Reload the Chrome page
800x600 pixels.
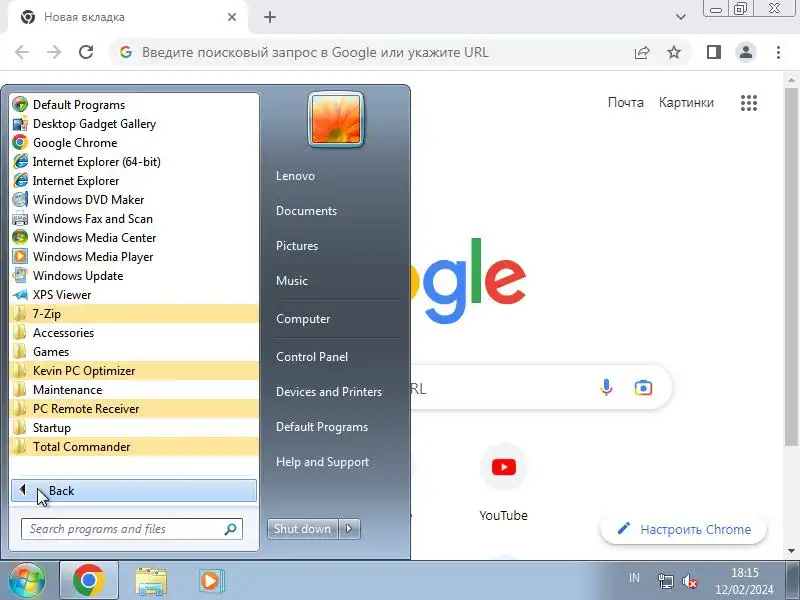point(86,52)
